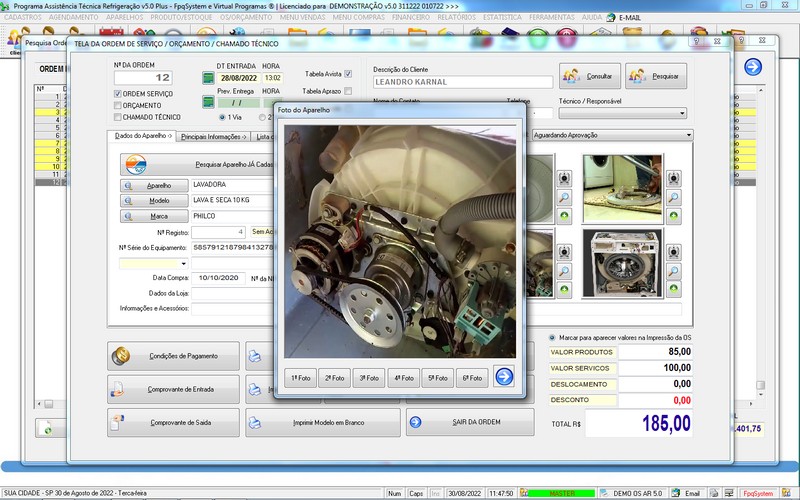
Task: Switch to Principais Informações tab
Action: [213, 136]
